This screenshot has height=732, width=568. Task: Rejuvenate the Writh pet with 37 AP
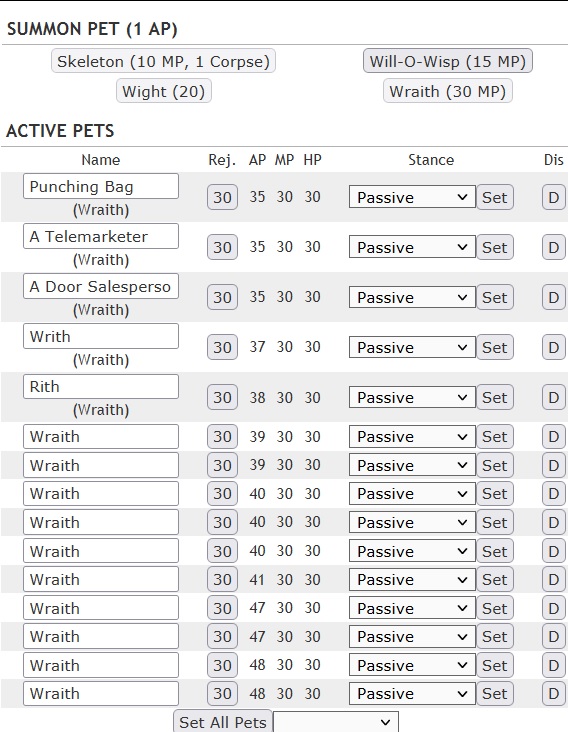point(222,347)
